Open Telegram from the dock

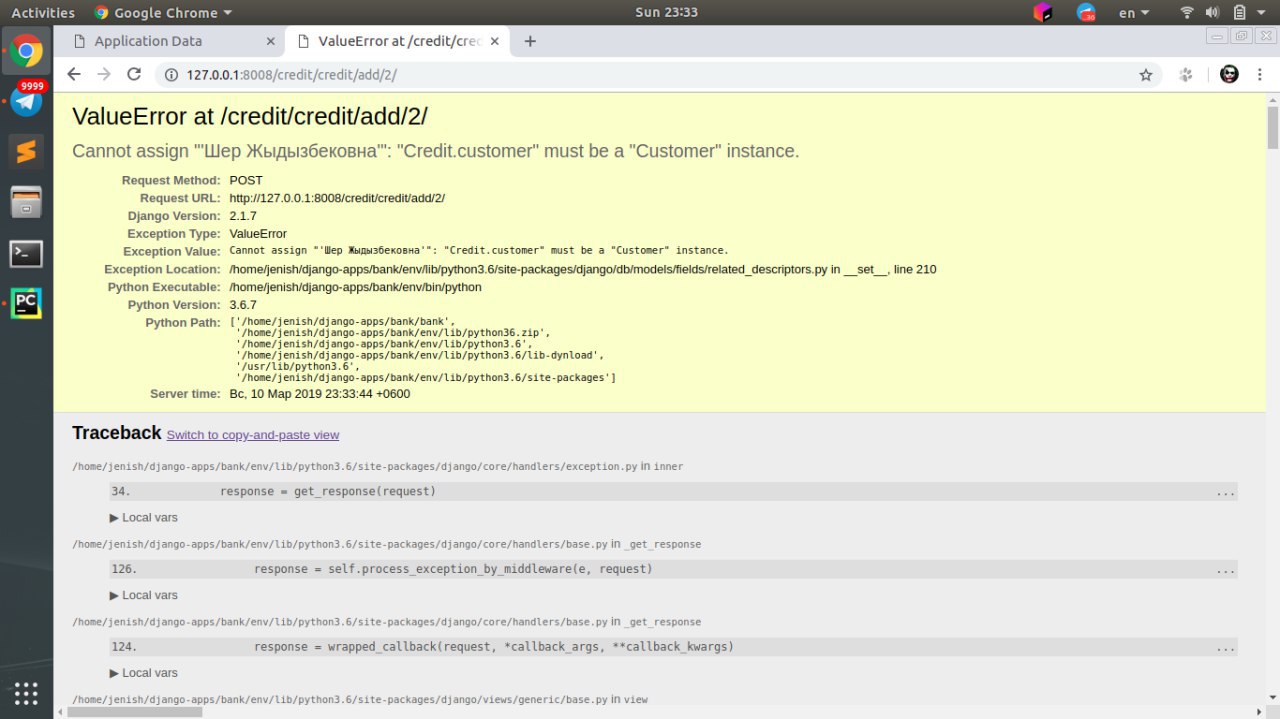coord(27,101)
